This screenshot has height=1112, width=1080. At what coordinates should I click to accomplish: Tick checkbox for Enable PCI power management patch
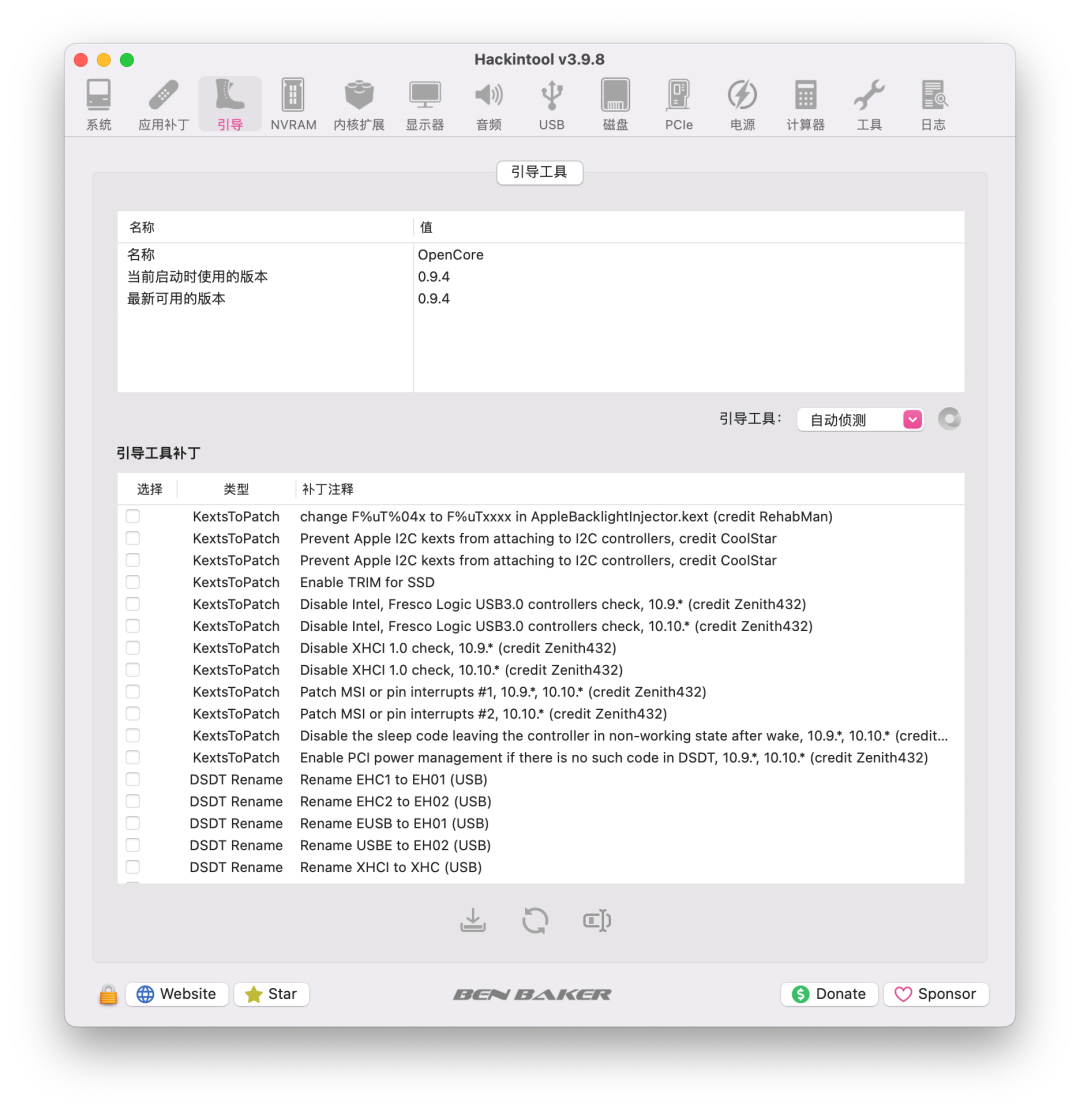pyautogui.click(x=133, y=757)
